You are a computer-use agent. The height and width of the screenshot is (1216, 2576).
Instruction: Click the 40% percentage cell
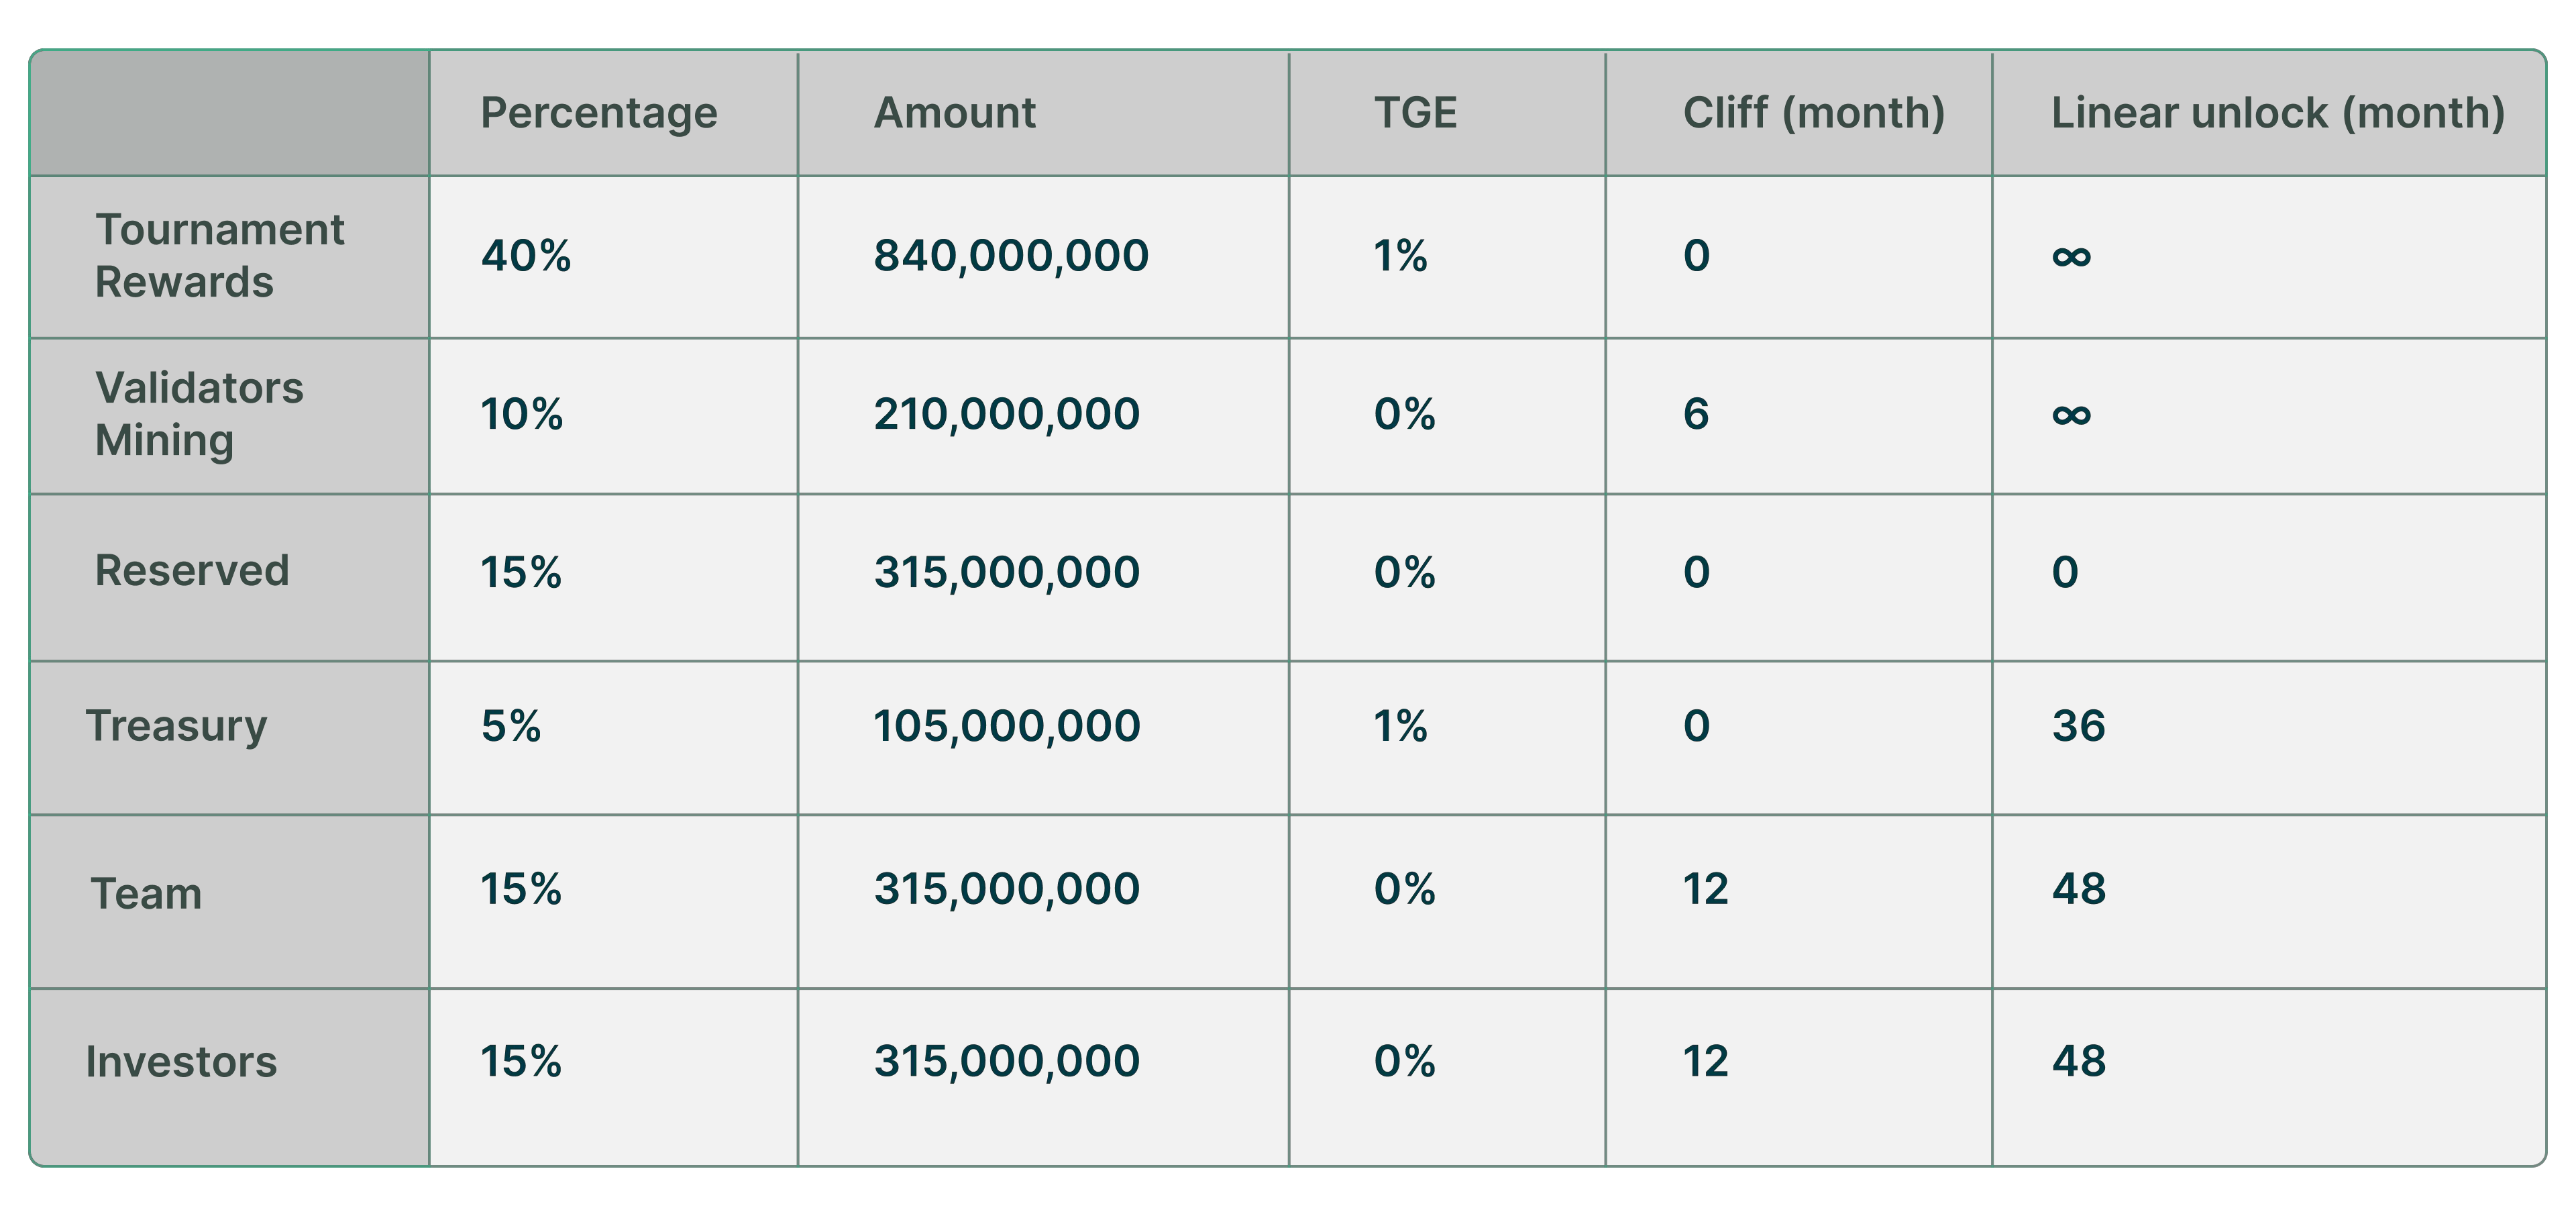(526, 256)
